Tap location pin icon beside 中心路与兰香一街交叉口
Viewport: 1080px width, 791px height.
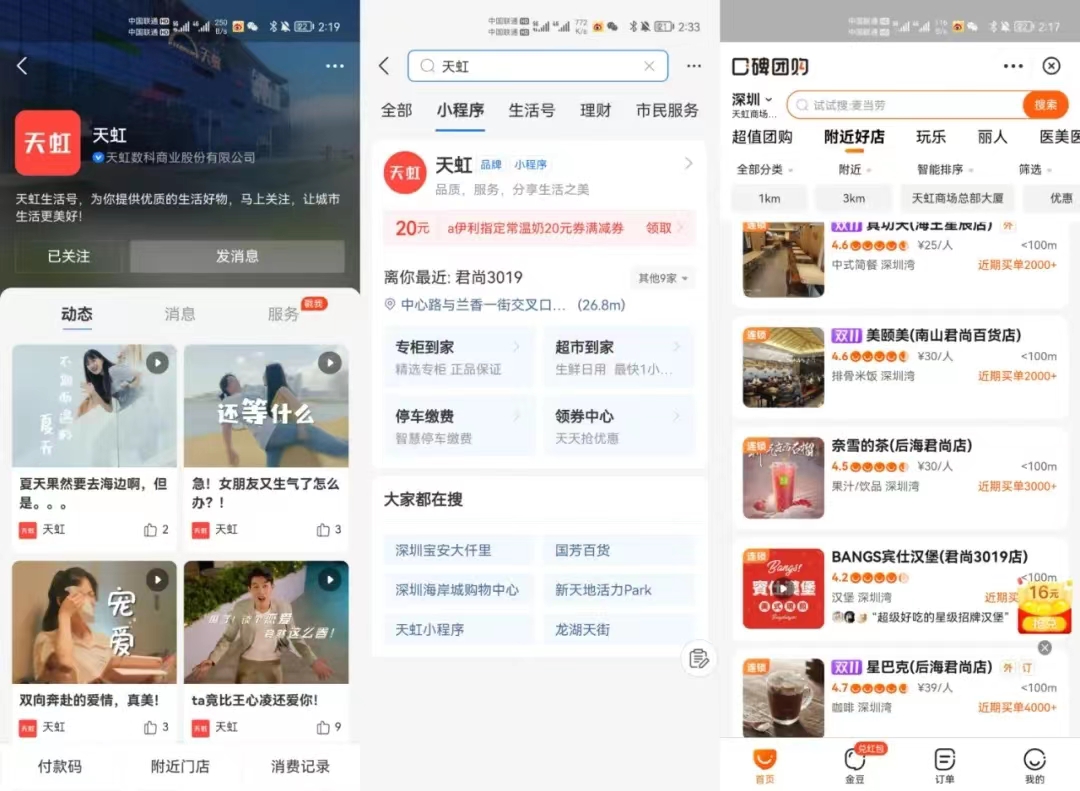click(x=390, y=305)
